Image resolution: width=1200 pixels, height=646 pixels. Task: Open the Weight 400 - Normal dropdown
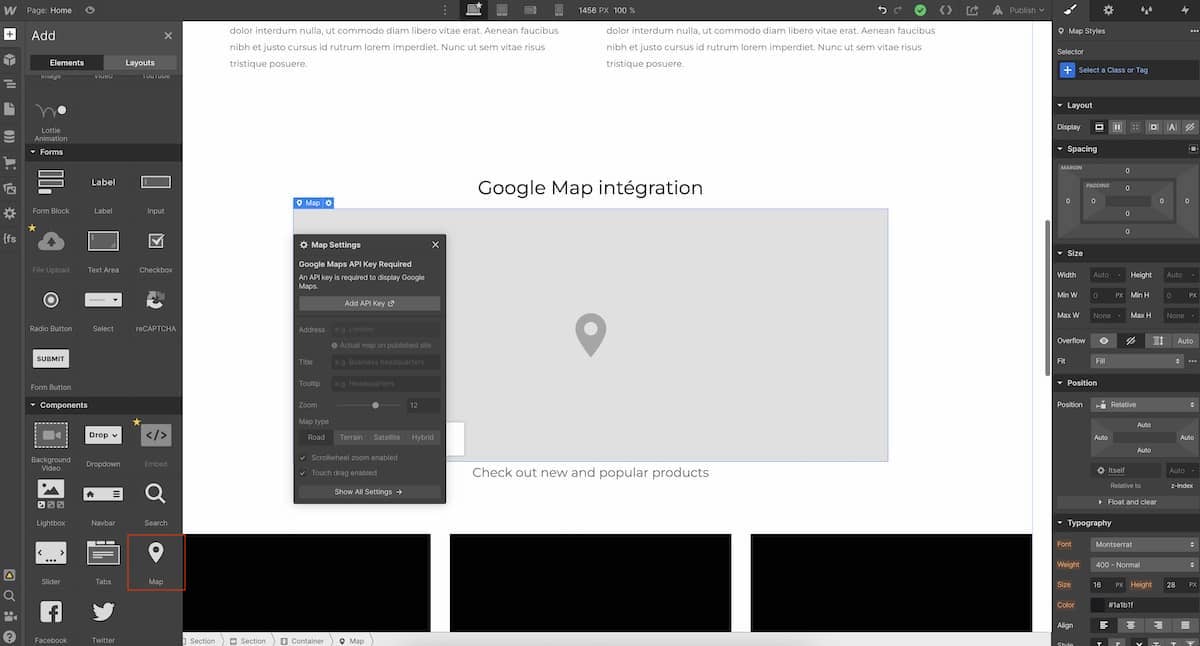(x=1144, y=565)
